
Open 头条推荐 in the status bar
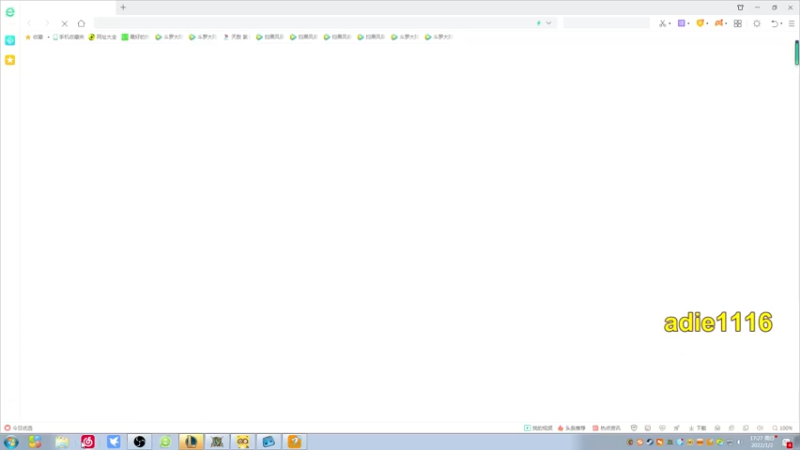(571, 428)
